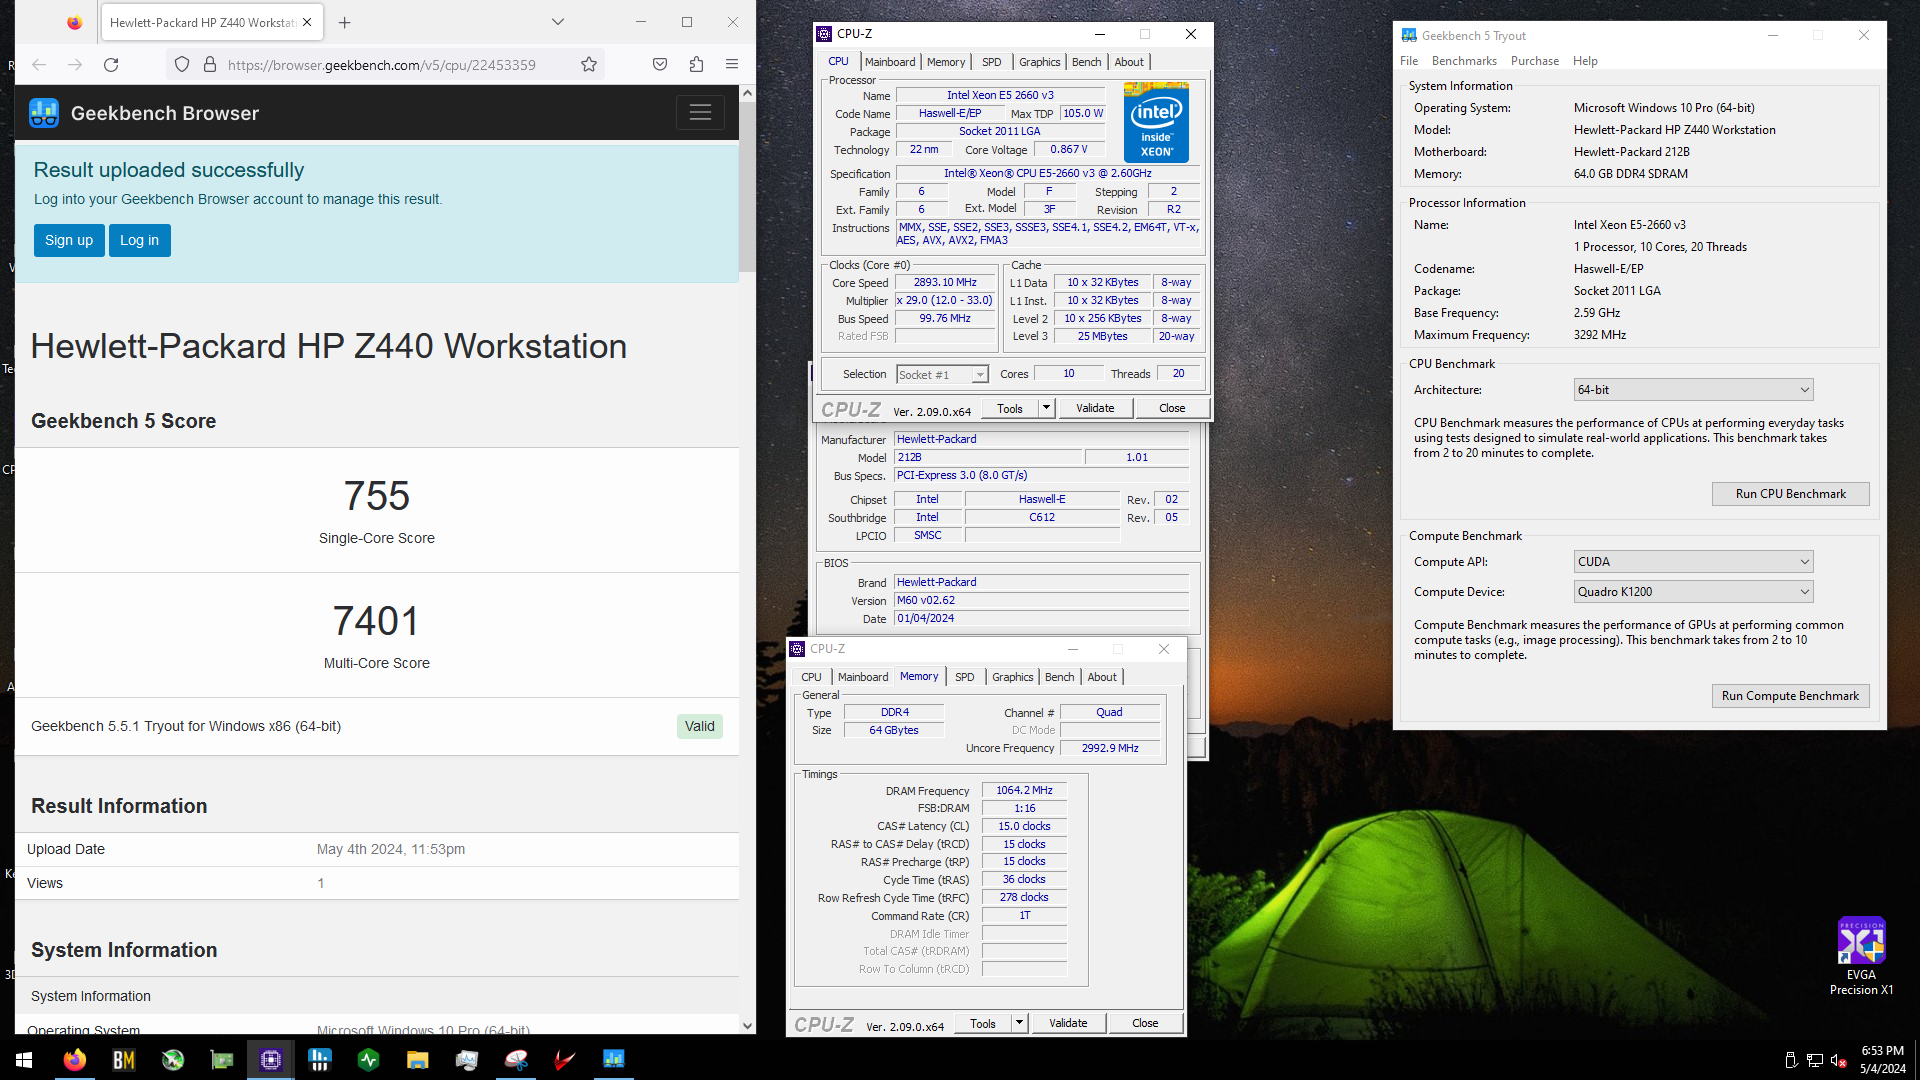This screenshot has height=1080, width=1920.
Task: Open the Compute Device Quadro K1200 dropdown
Action: 1693,592
